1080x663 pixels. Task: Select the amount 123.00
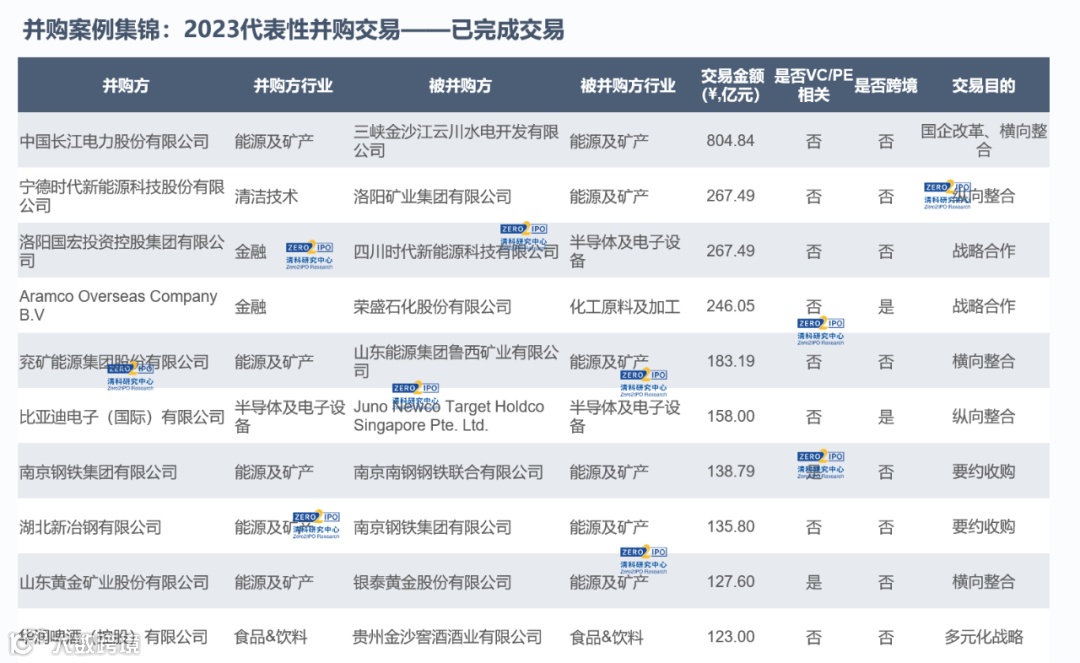(731, 636)
